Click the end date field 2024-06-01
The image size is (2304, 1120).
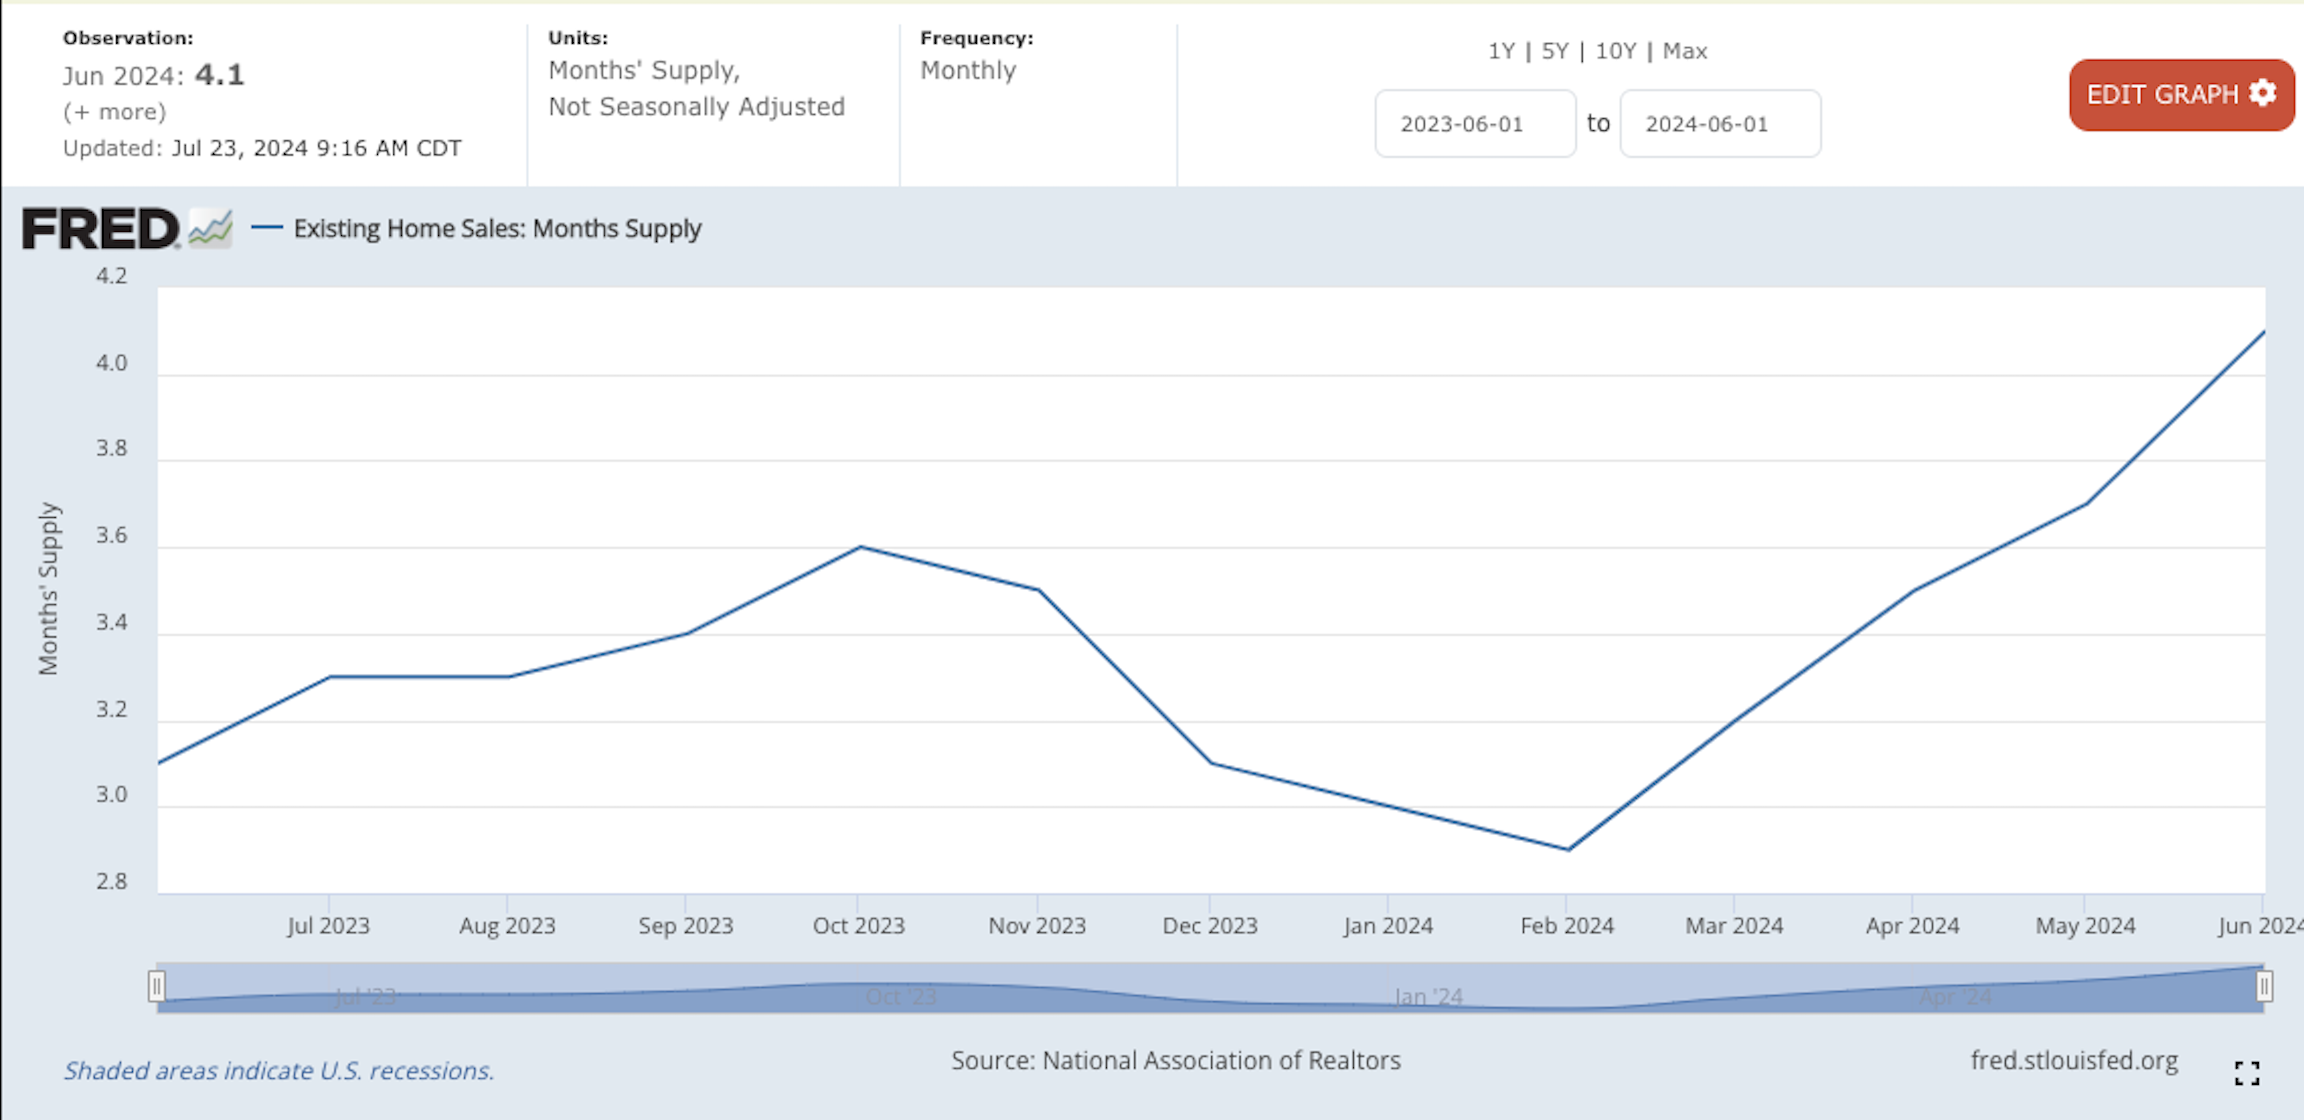coord(1720,124)
